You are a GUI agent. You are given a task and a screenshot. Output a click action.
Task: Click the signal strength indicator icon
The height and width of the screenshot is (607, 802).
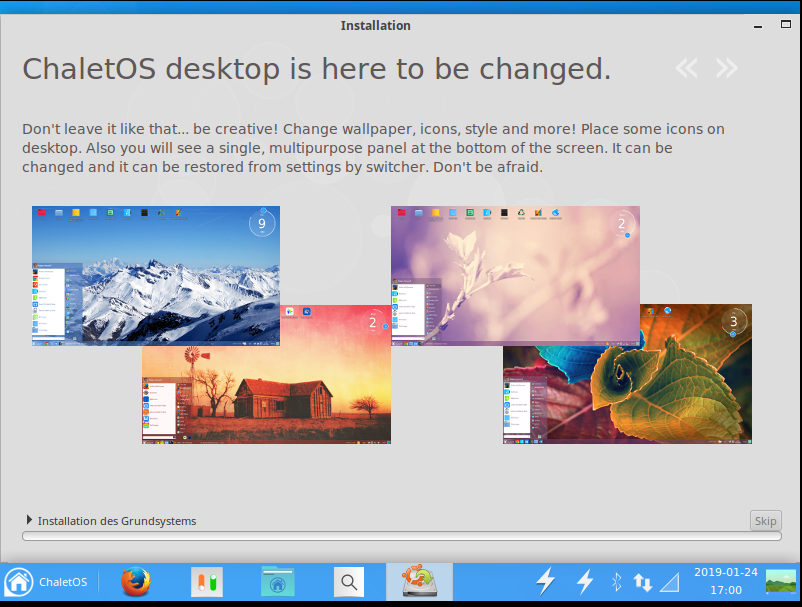[670, 581]
